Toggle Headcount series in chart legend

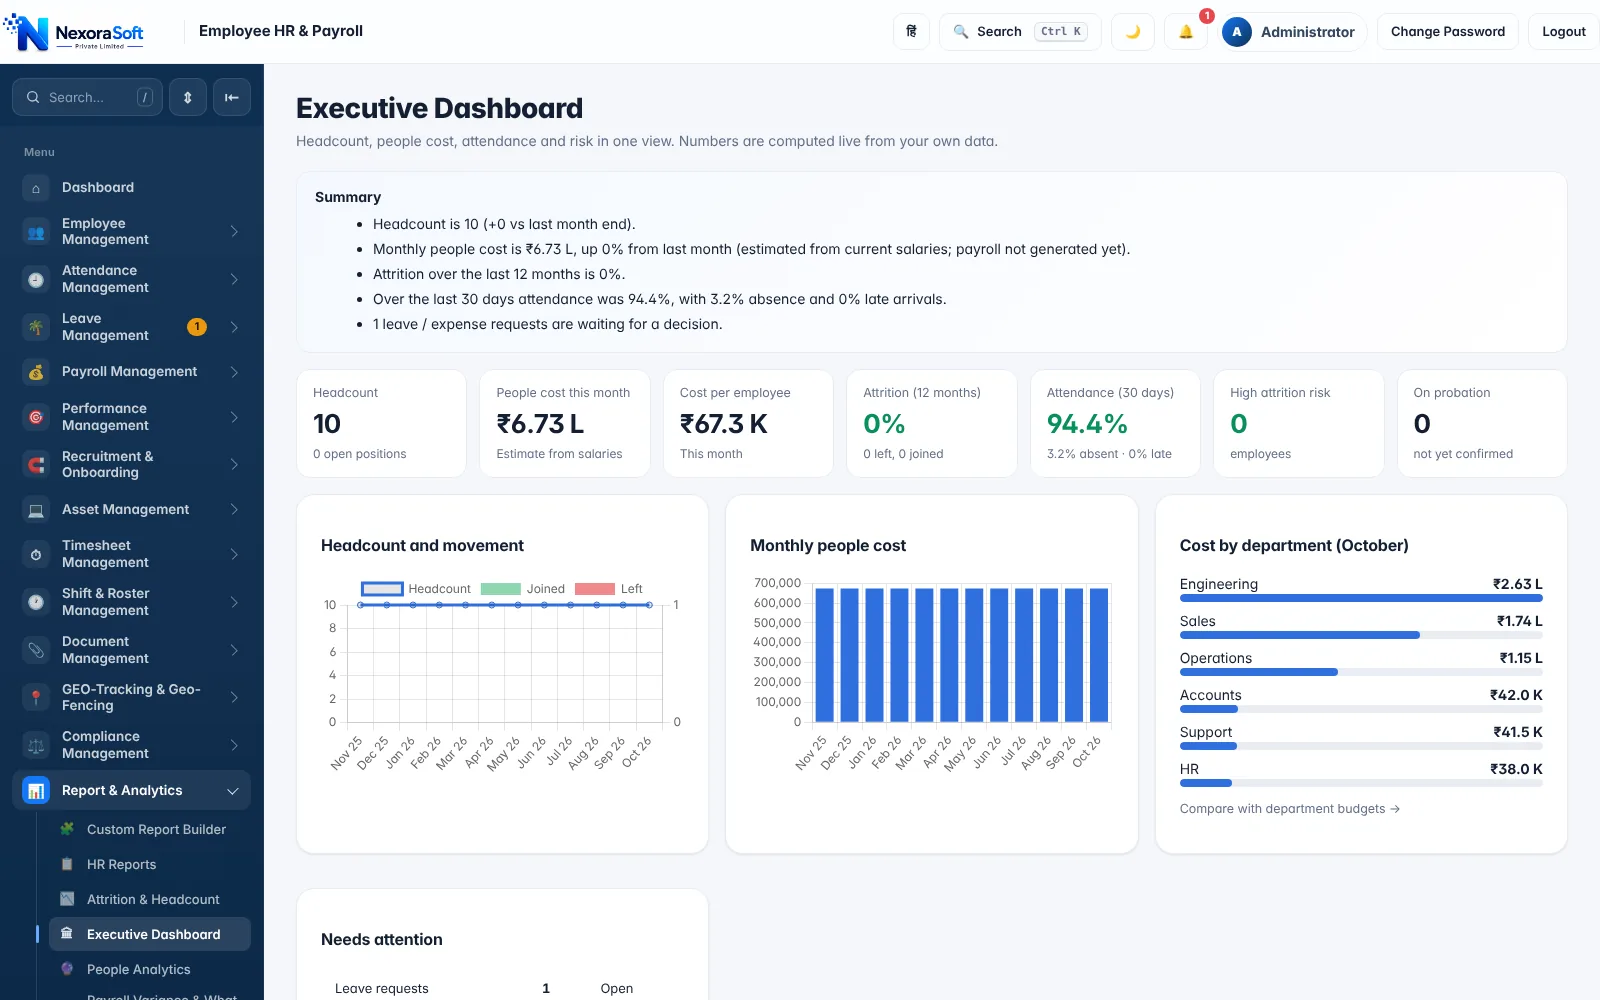point(415,589)
